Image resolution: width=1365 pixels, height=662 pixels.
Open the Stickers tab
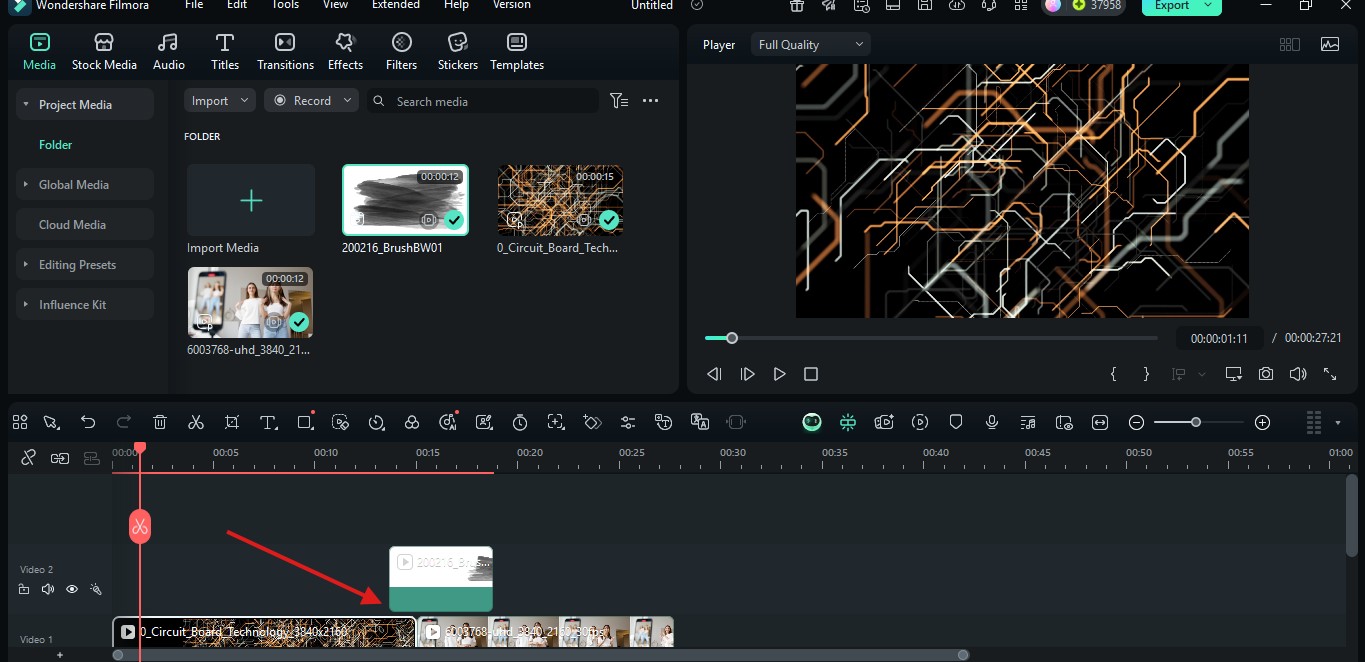(x=457, y=52)
